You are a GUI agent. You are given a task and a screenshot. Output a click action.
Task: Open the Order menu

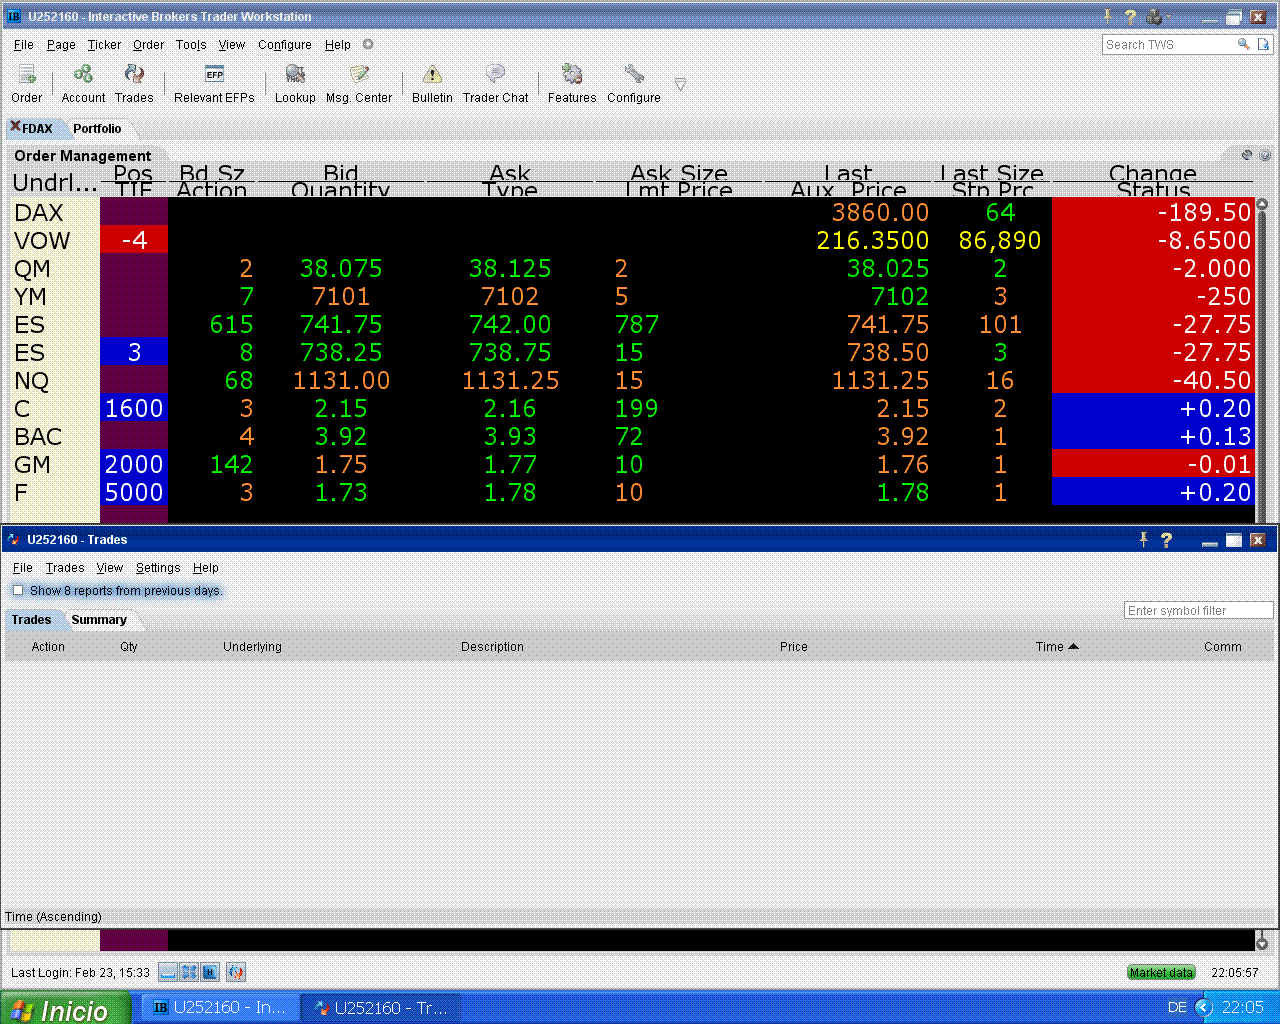coord(148,44)
